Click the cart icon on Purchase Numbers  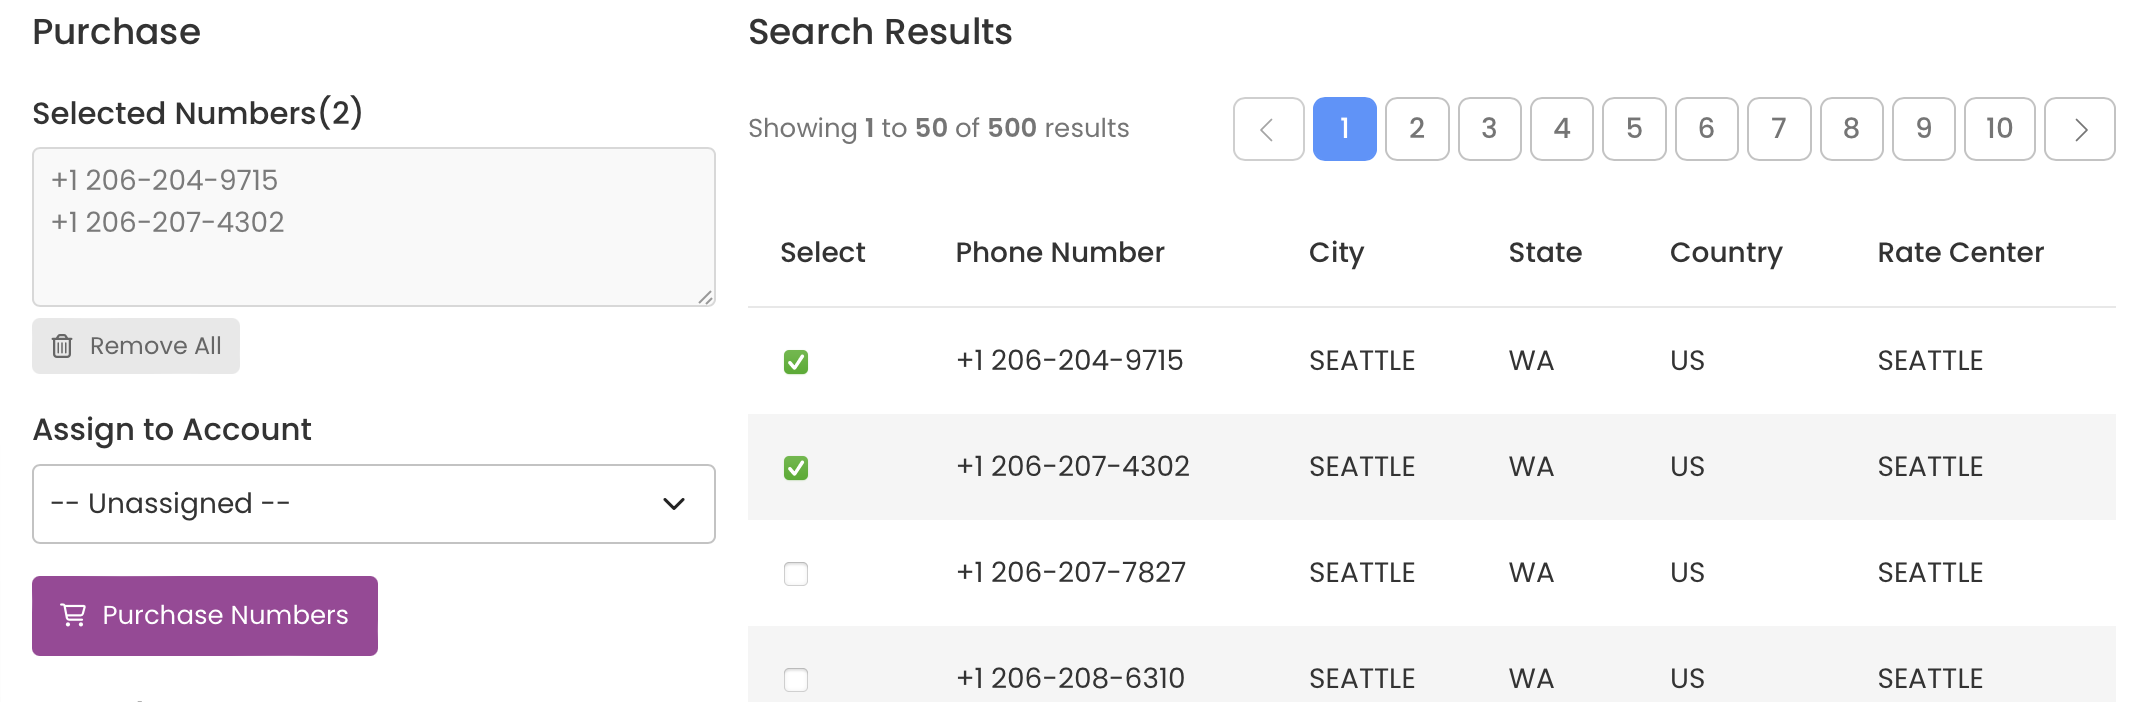(x=73, y=615)
